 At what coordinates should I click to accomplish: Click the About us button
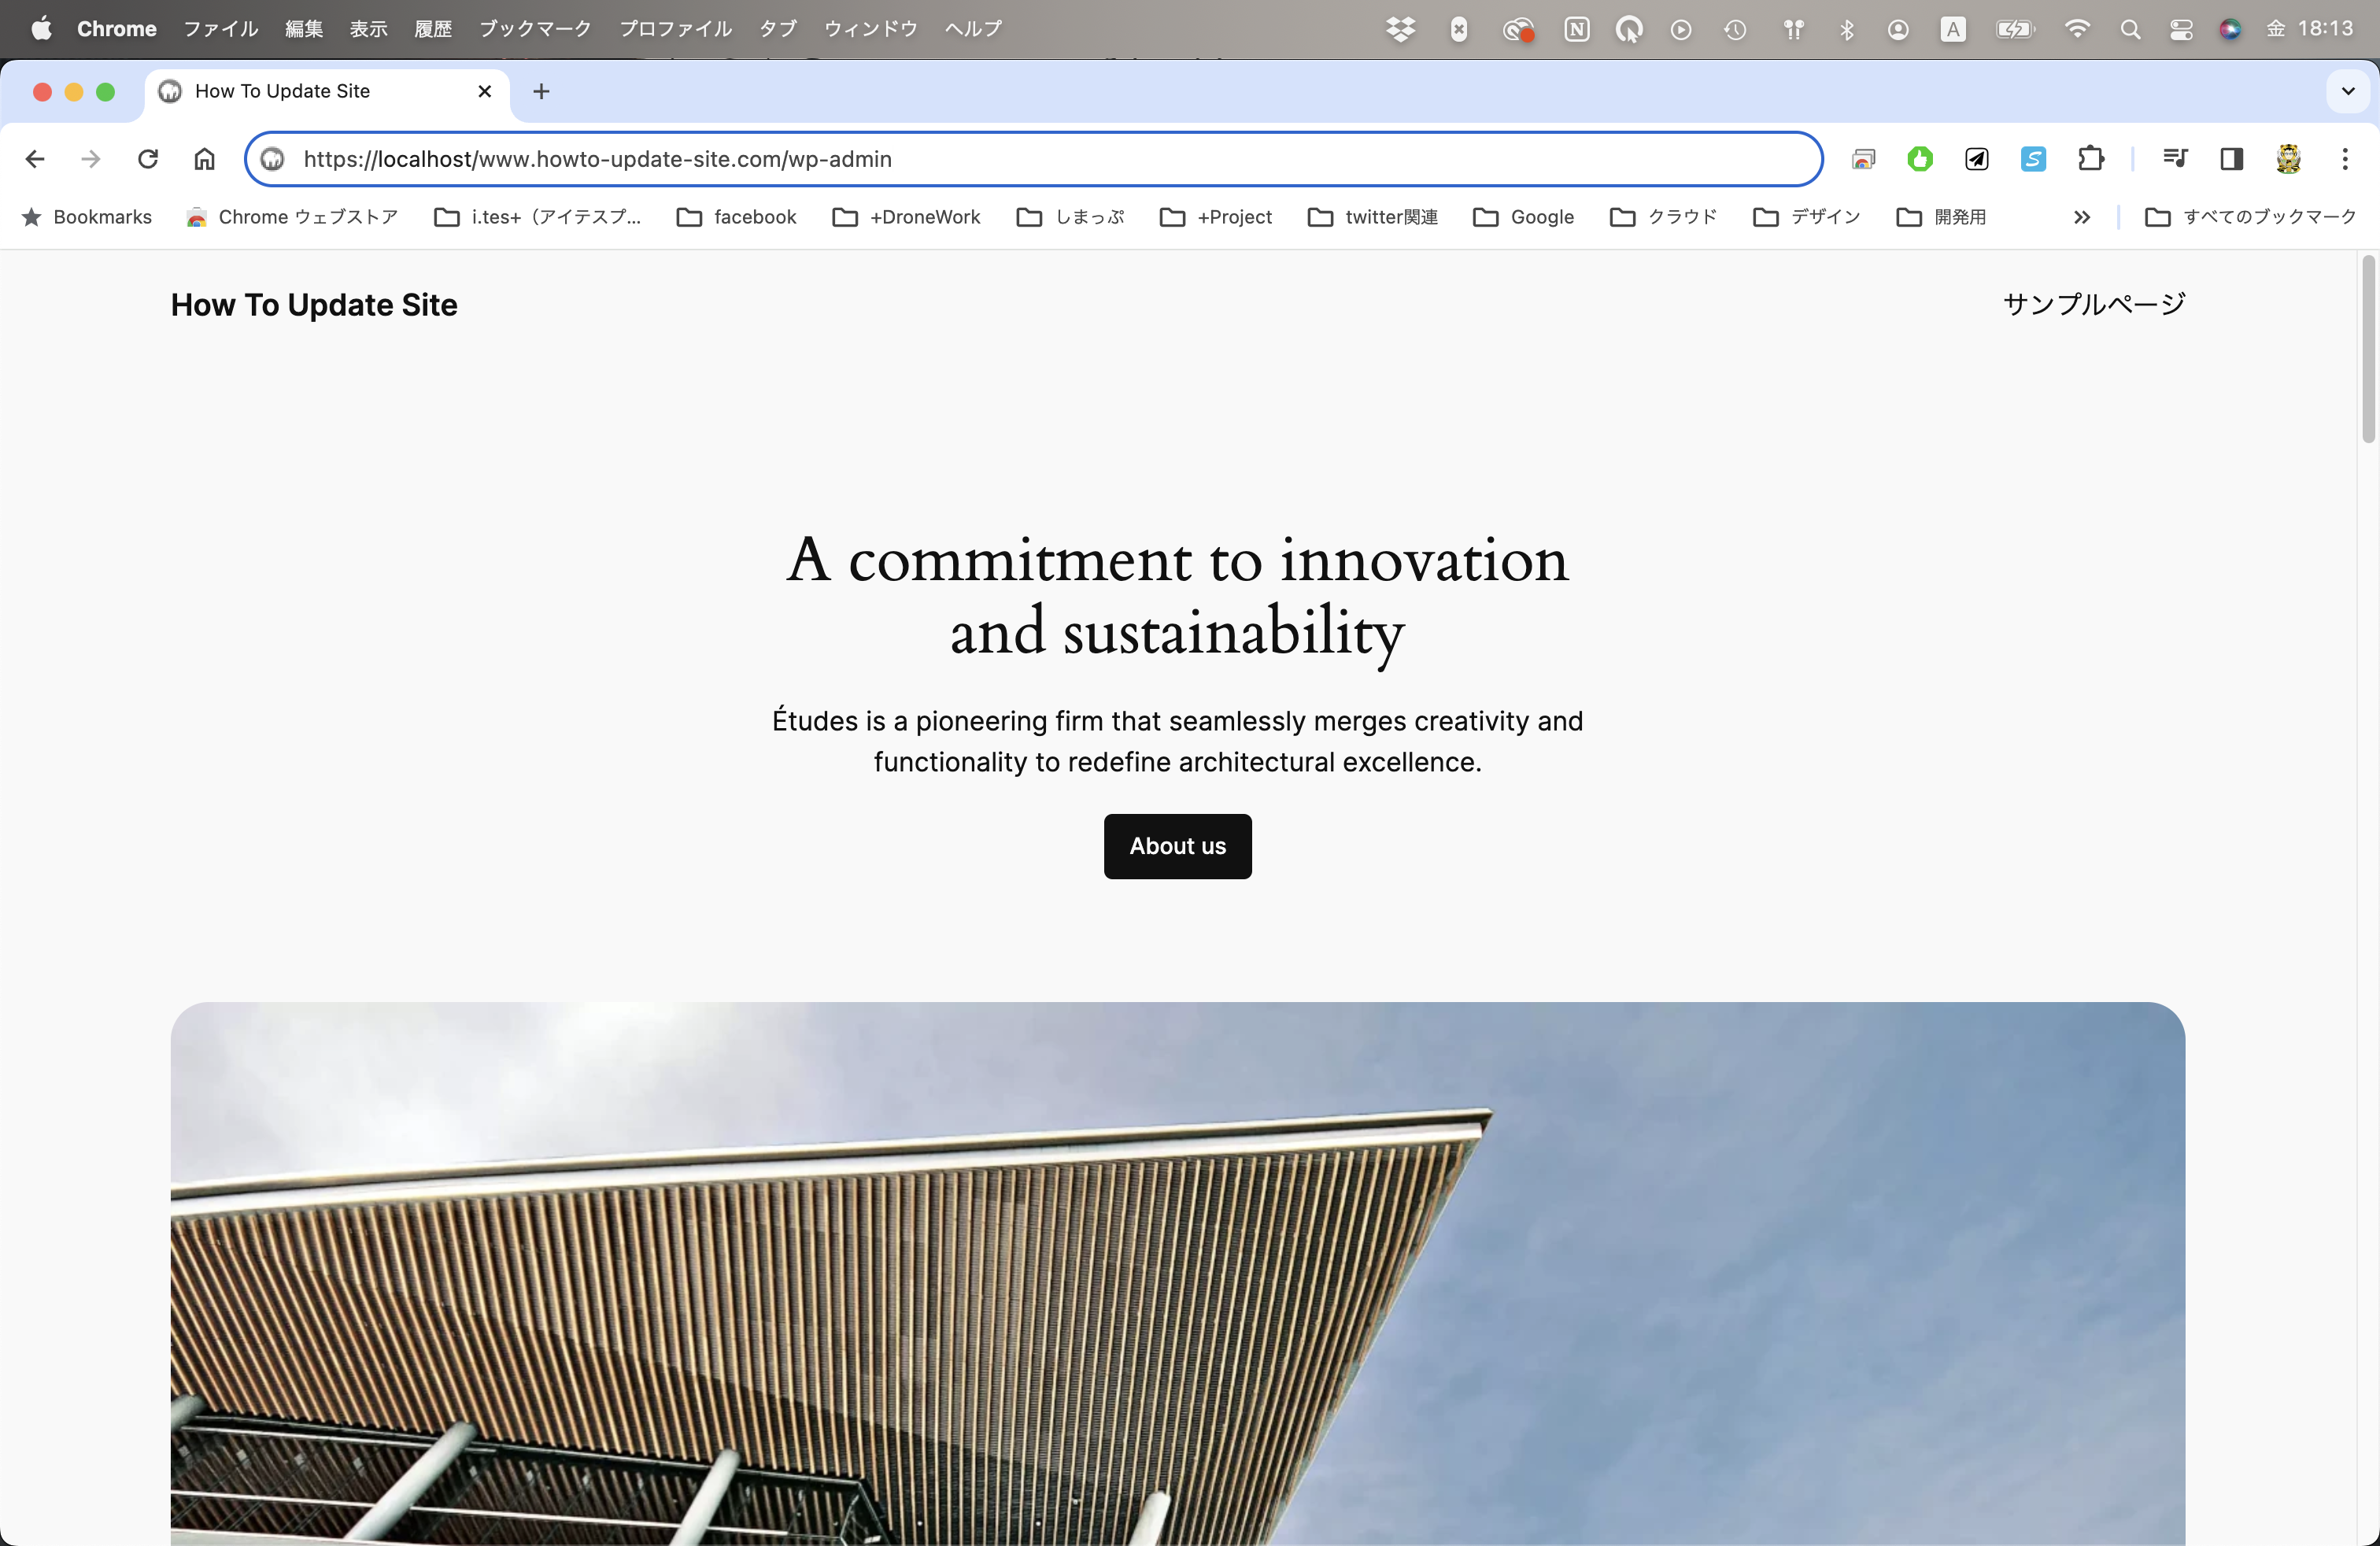(1177, 846)
